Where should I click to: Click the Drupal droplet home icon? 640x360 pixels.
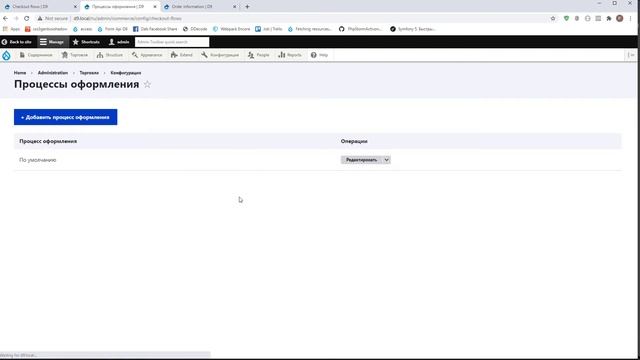[x=6, y=55]
